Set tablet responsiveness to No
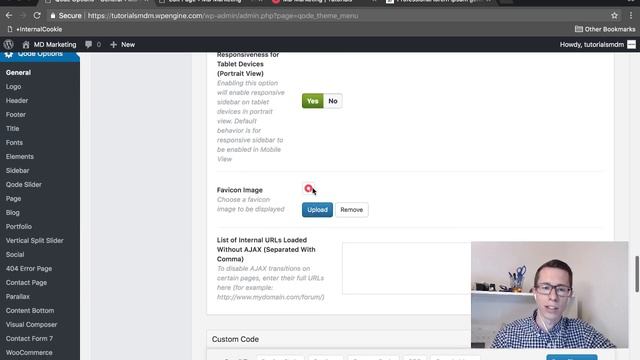640x360 pixels. point(333,101)
